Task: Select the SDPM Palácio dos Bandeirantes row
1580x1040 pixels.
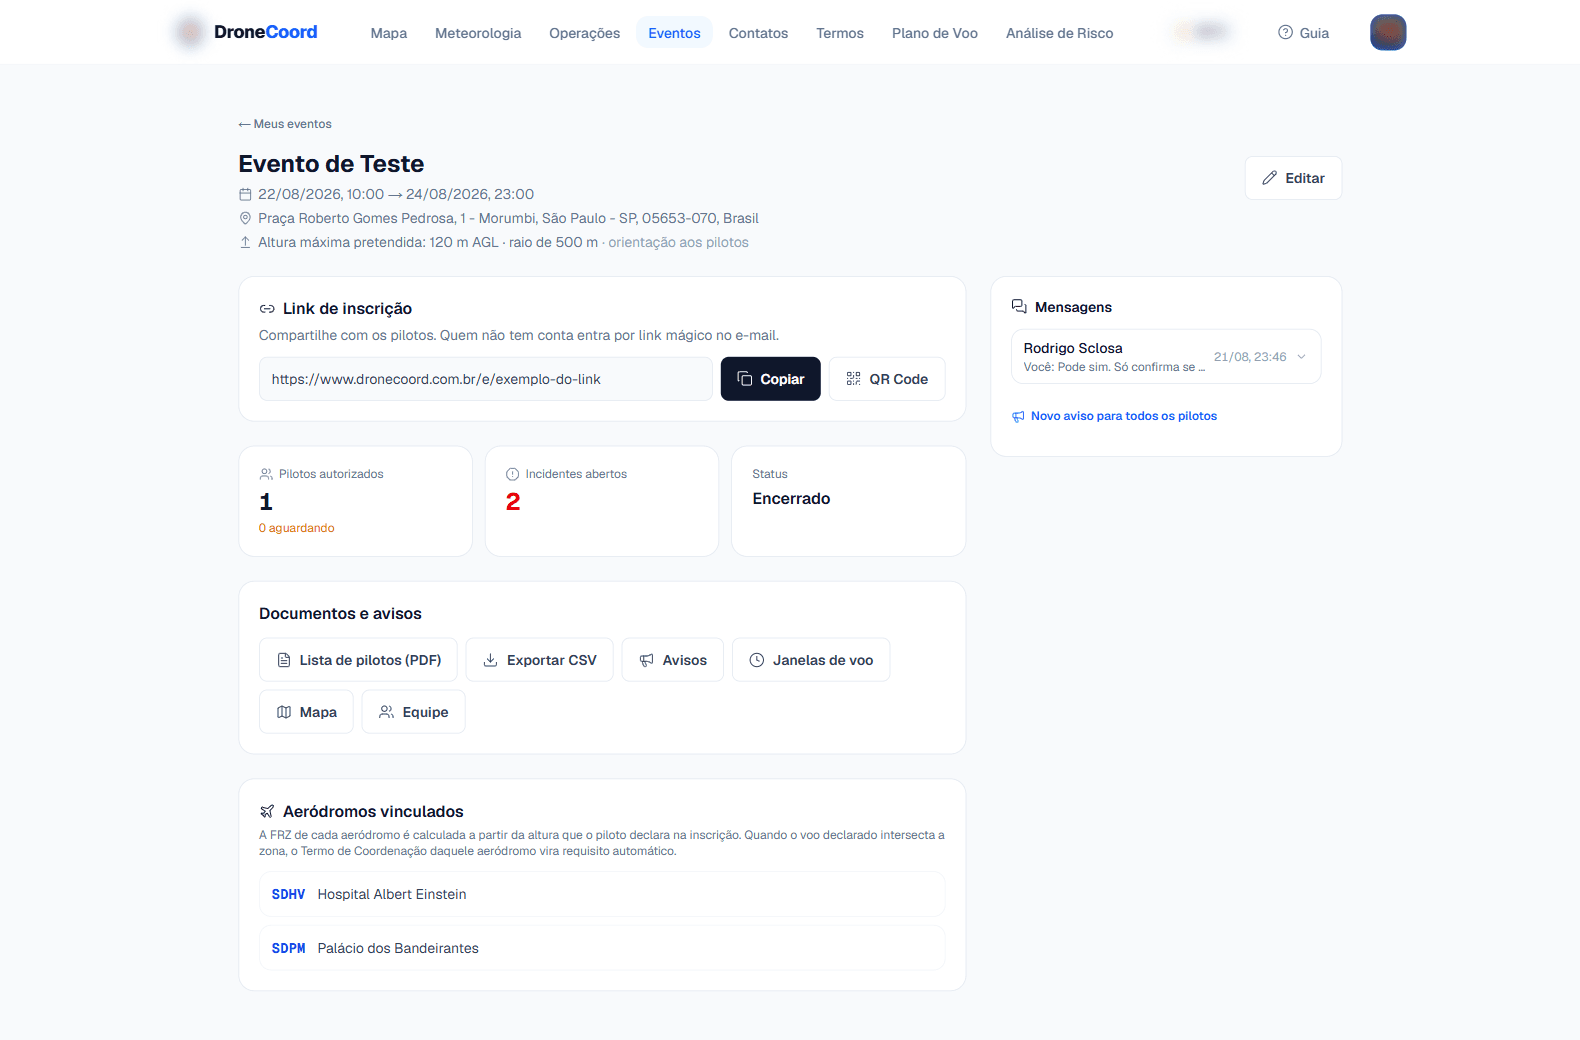Action: tap(602, 948)
